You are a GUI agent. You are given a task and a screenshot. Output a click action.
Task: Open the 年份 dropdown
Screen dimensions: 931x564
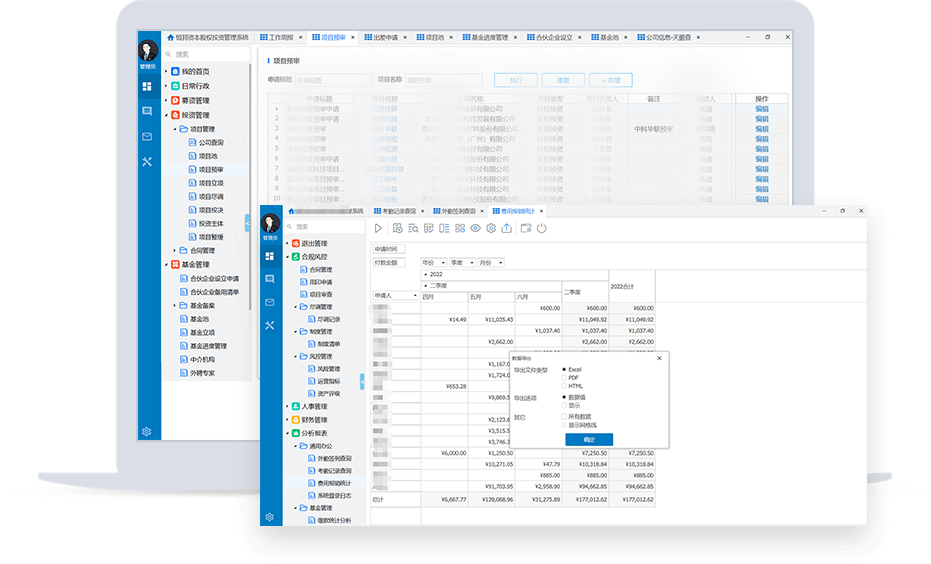pos(433,262)
